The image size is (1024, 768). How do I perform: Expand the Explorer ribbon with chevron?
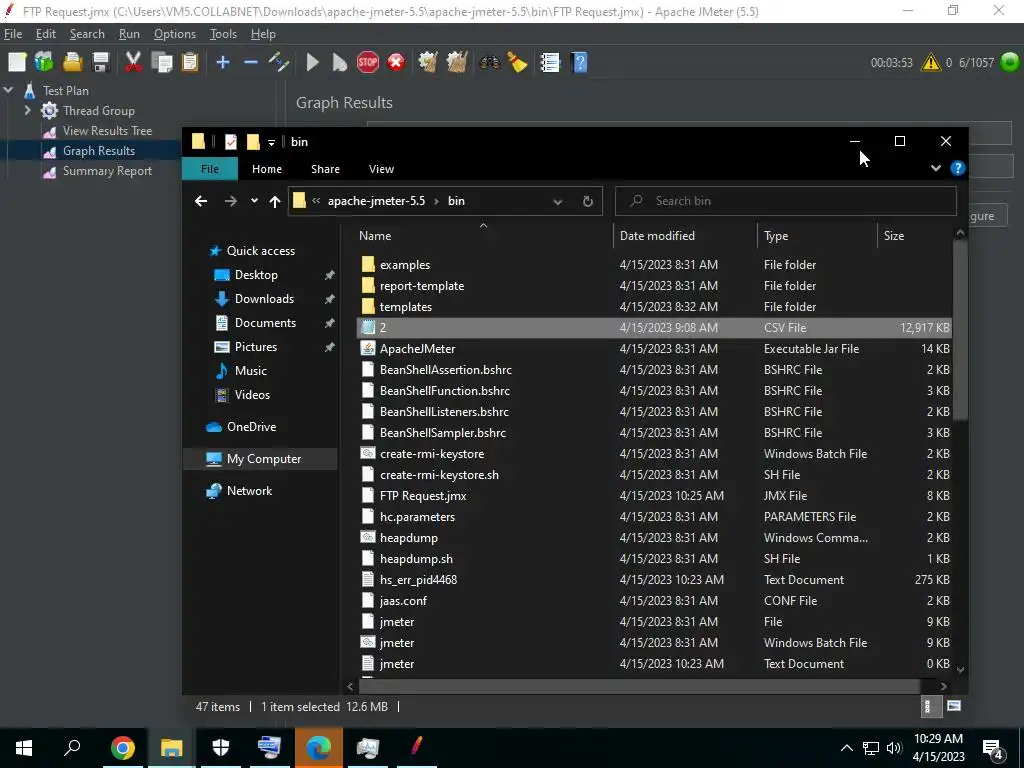[936, 168]
